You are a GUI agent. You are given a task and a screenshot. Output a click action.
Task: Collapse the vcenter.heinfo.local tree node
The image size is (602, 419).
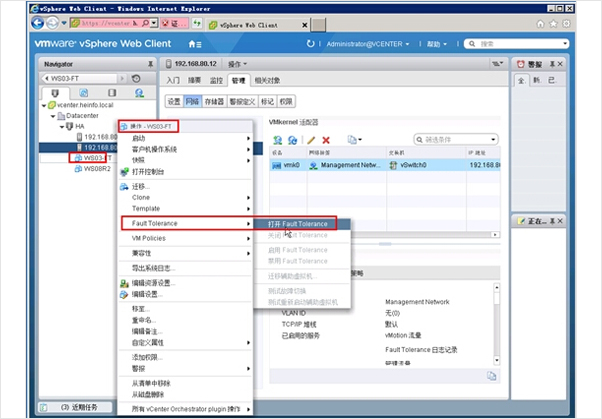44,105
